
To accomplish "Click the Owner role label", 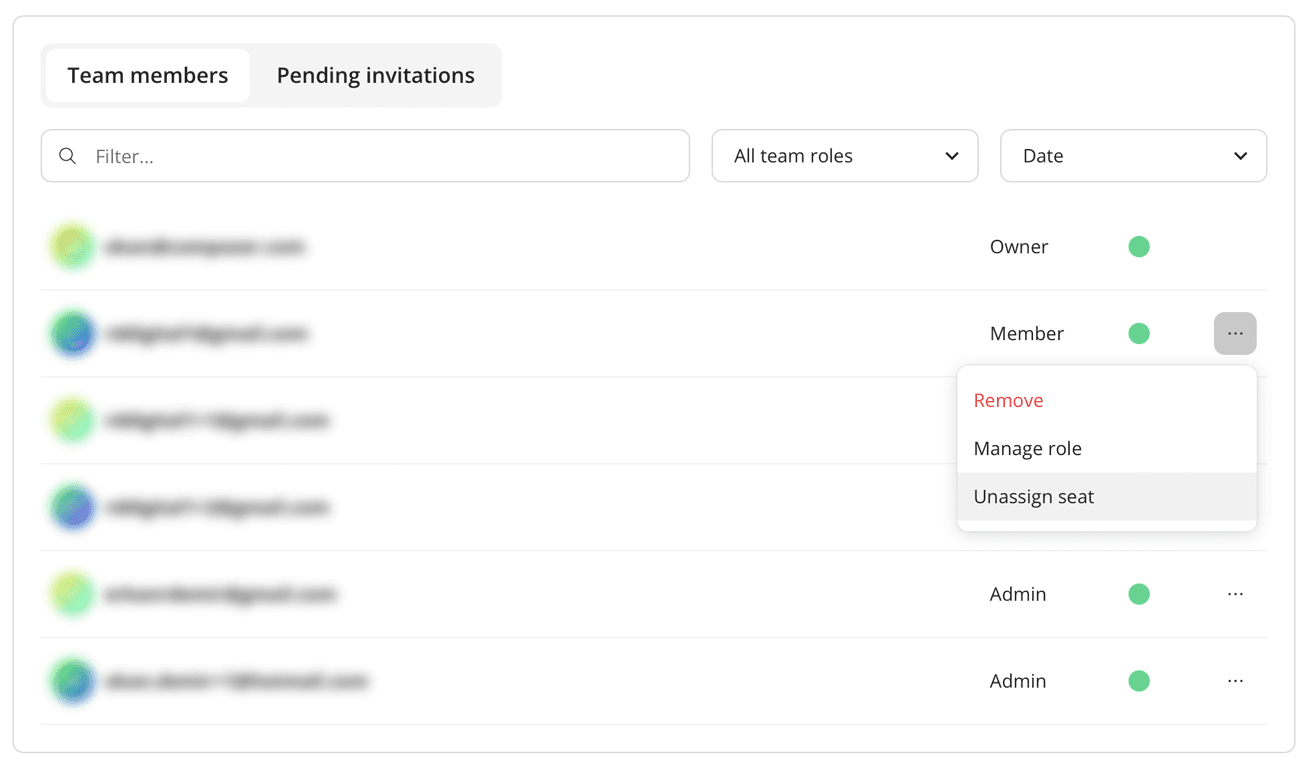I will click(x=1018, y=247).
